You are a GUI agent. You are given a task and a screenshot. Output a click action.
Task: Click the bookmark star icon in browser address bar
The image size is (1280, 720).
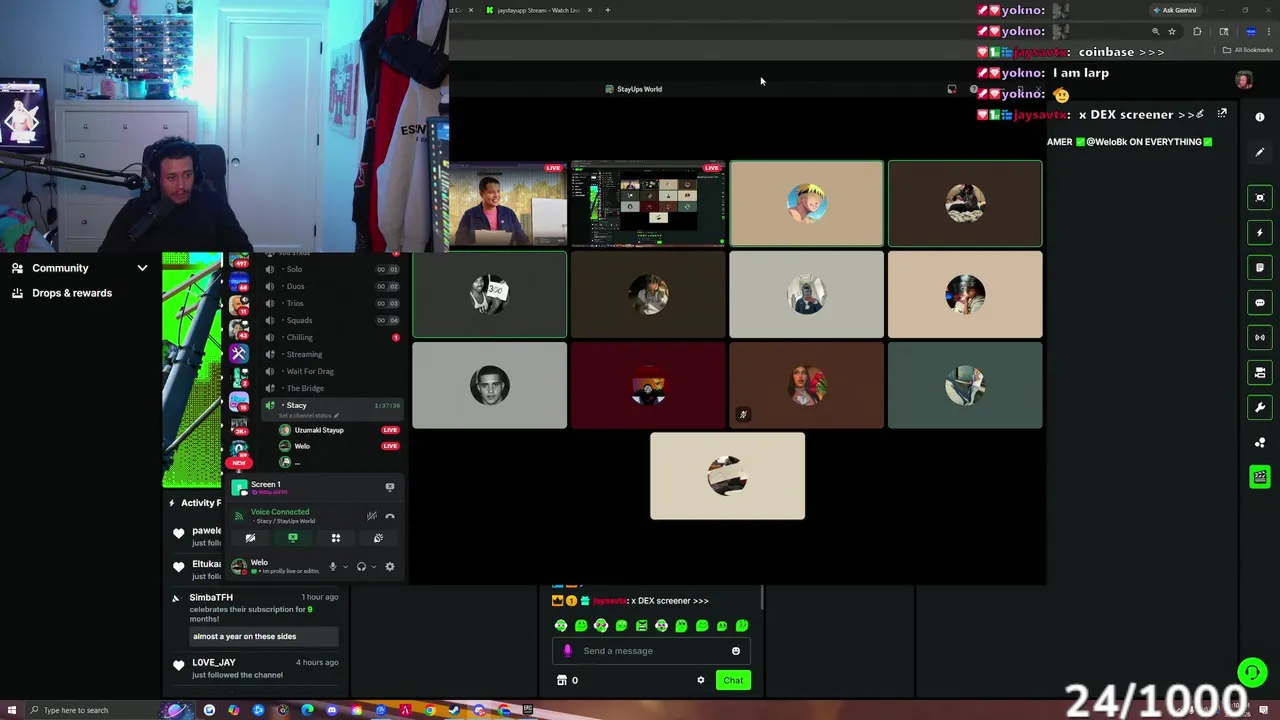click(1172, 31)
